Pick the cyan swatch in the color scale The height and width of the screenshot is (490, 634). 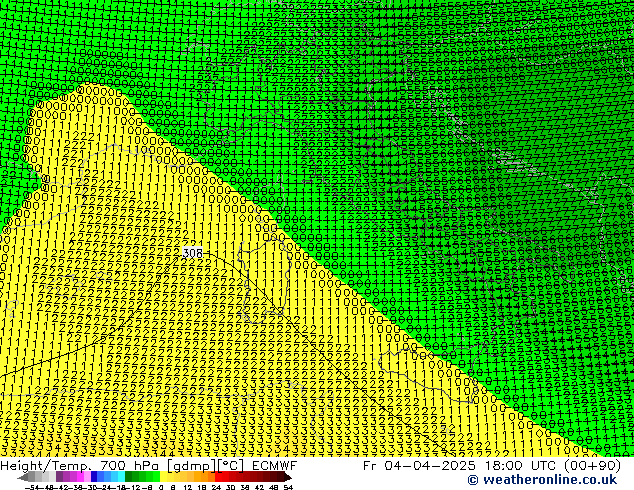[x=121, y=477]
